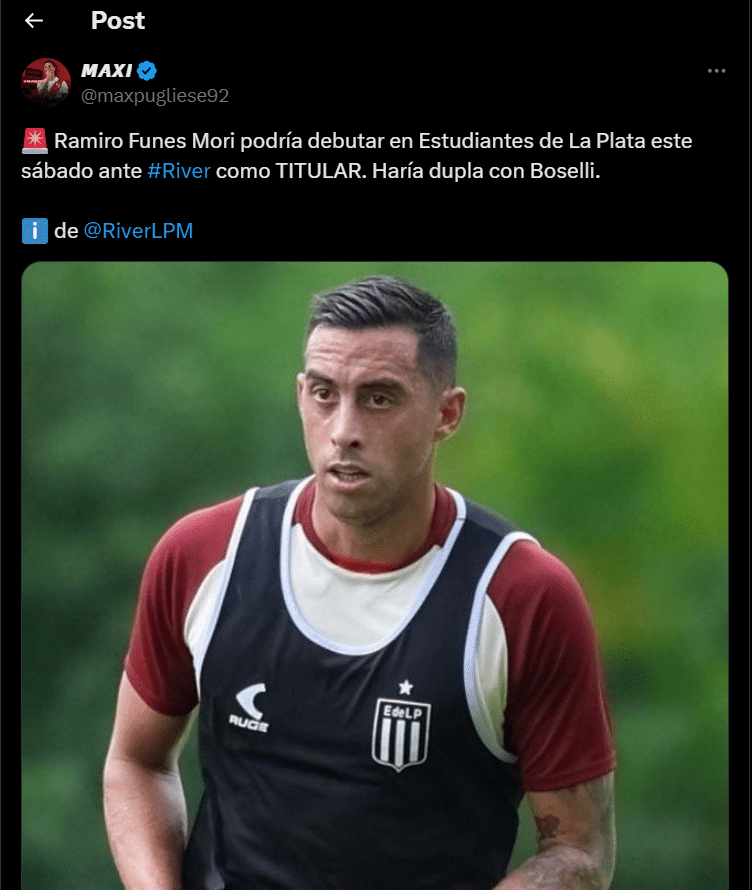Click the red siren emoji in the post
Screen dimensions: 752x890
pos(35,141)
